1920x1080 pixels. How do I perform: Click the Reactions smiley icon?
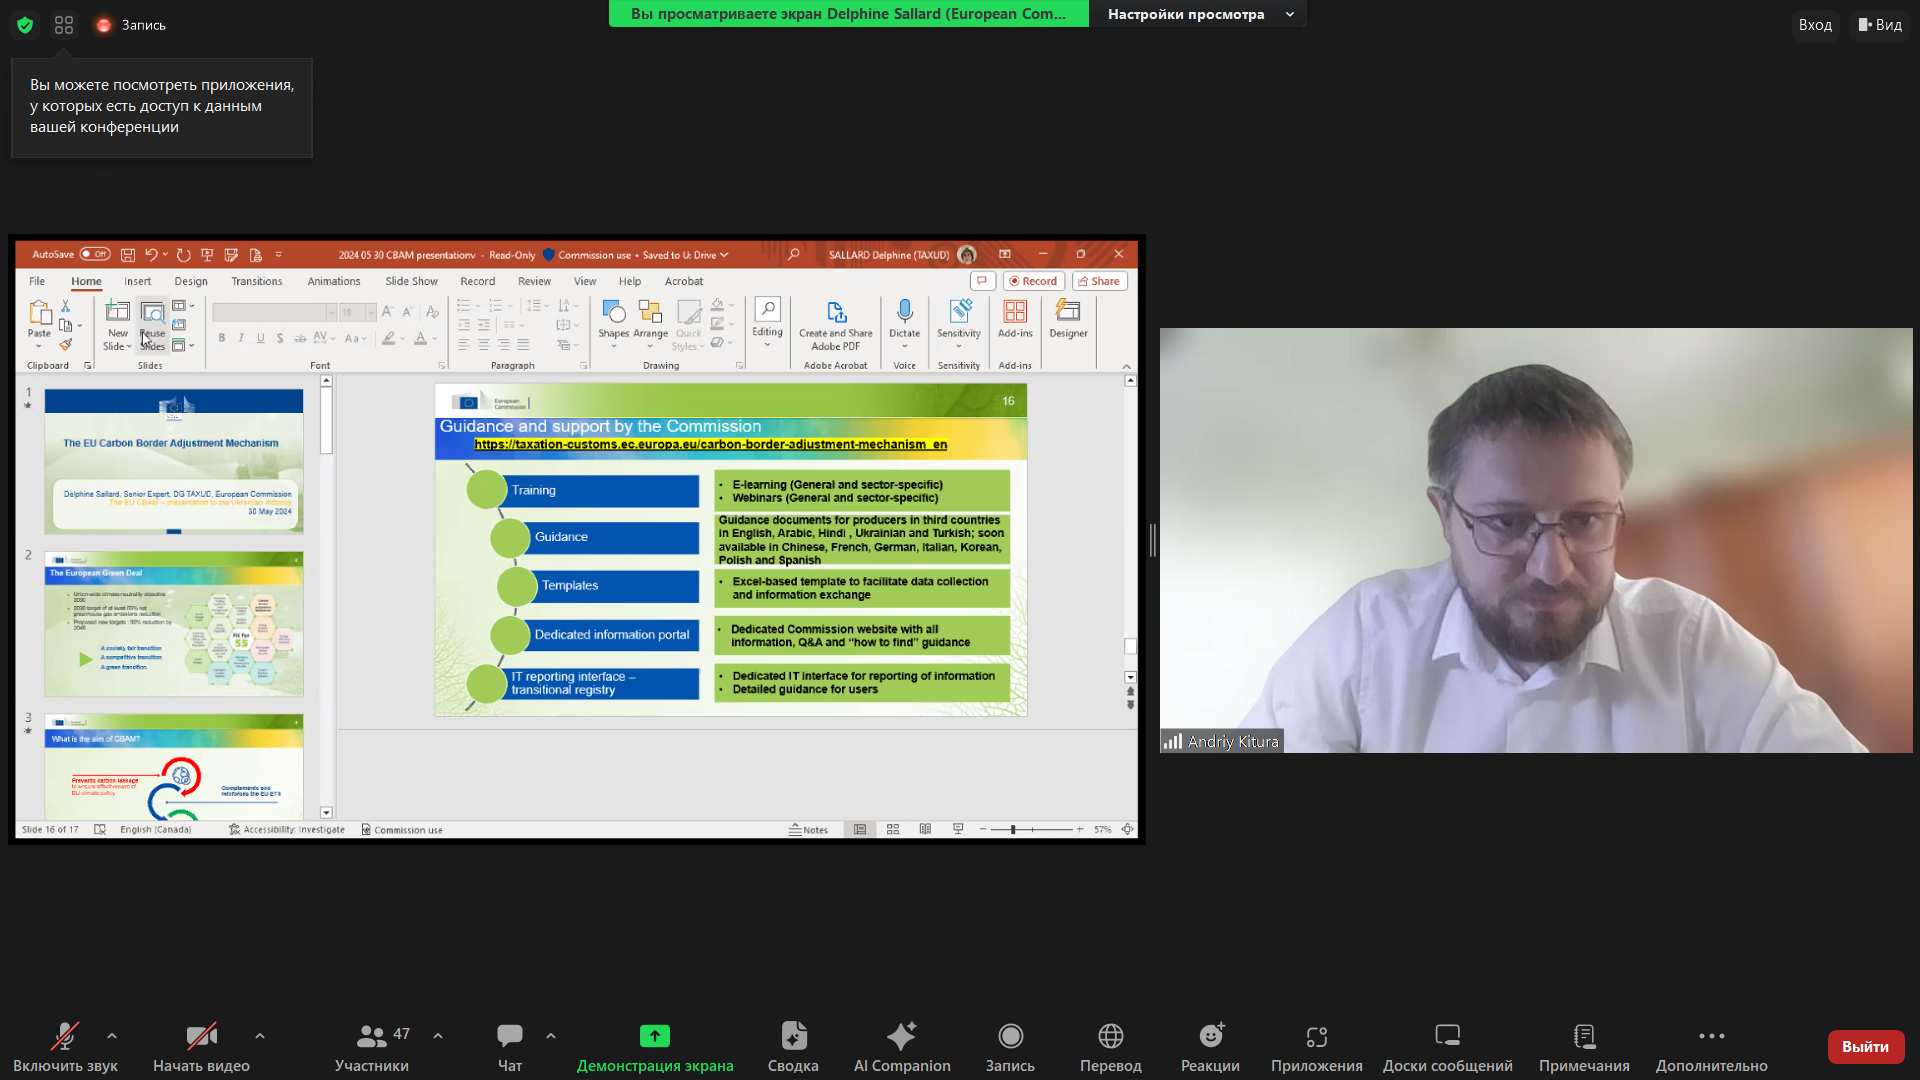(x=1210, y=1036)
